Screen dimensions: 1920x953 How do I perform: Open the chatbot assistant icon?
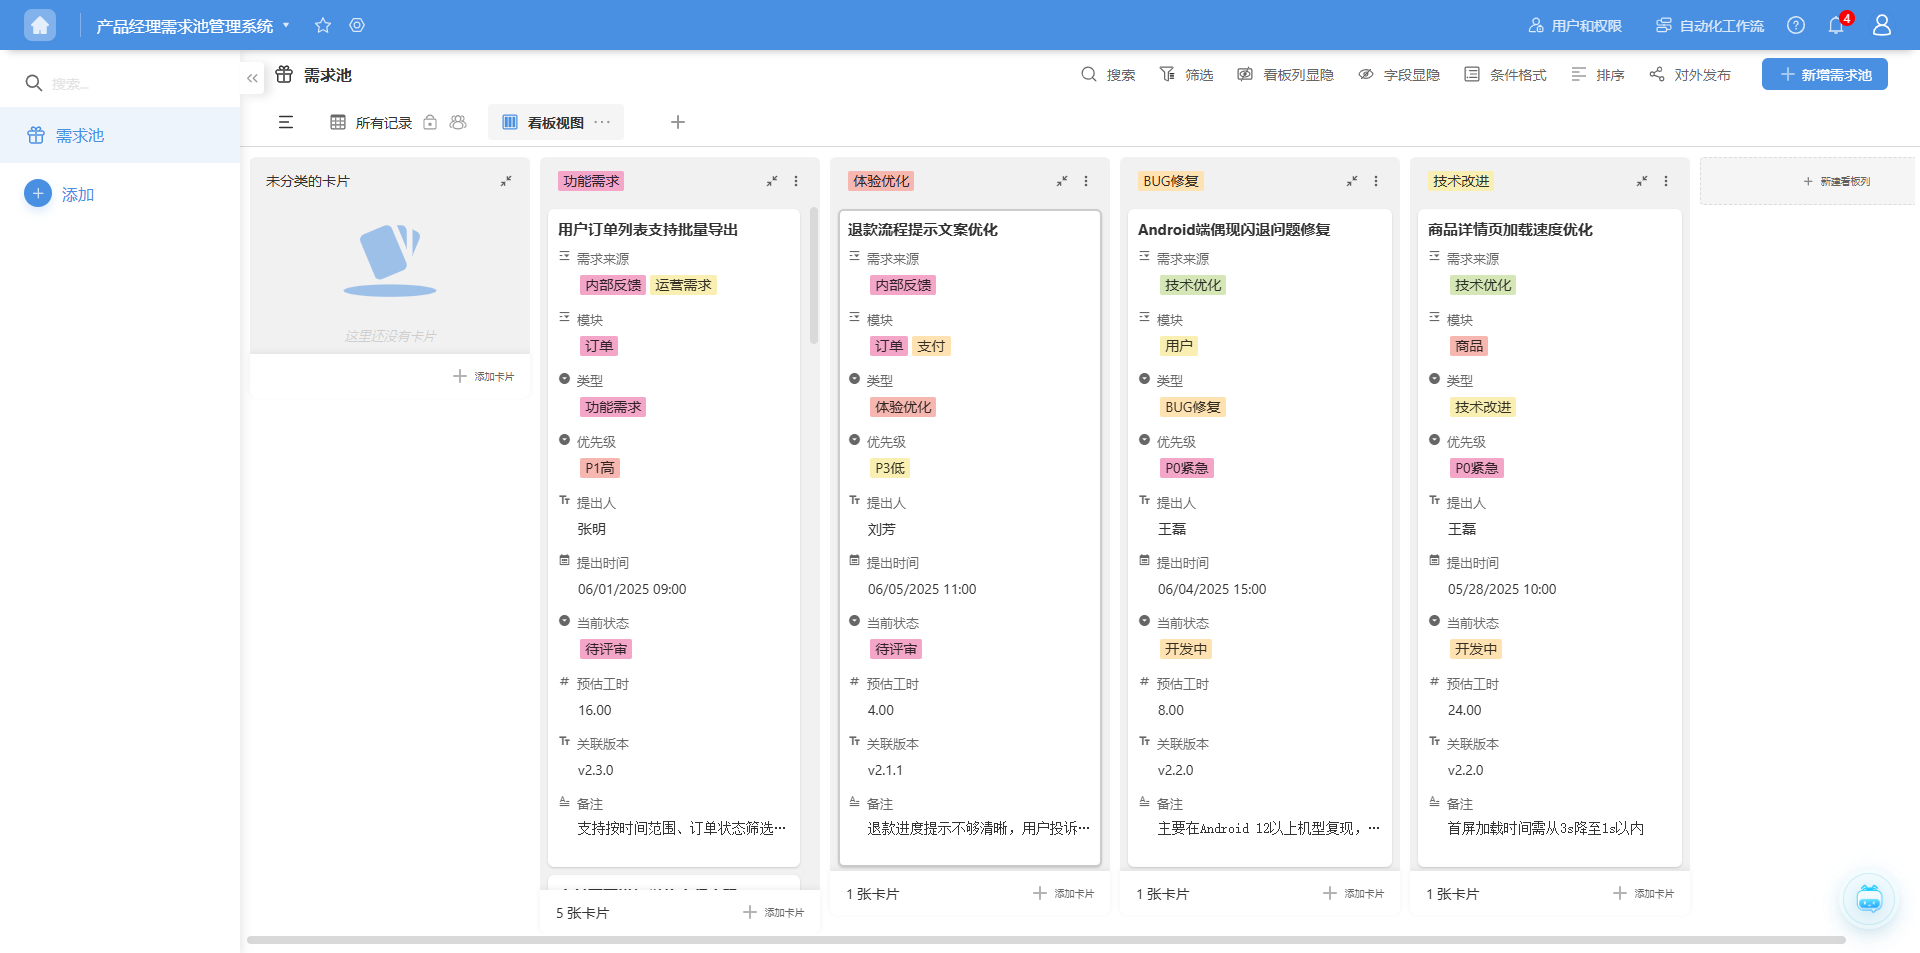pyautogui.click(x=1869, y=899)
